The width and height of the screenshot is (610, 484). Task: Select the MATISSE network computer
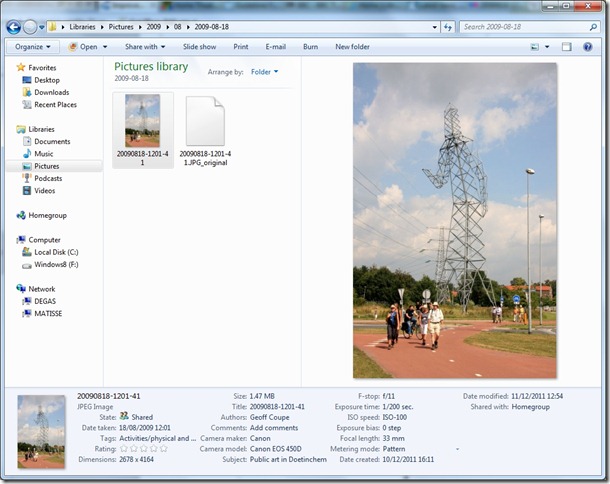(49, 313)
